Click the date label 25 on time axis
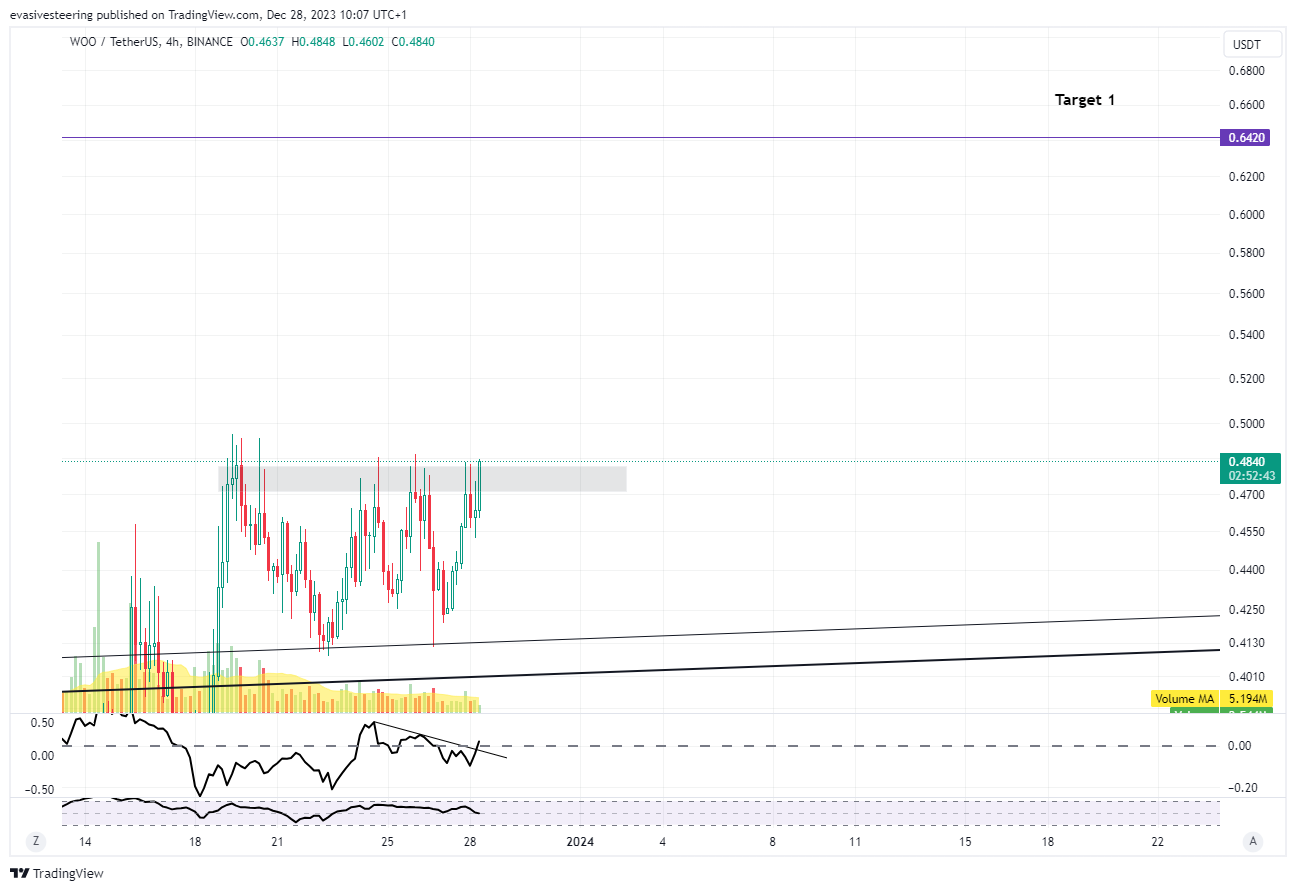This screenshot has width=1296, height=891. [388, 842]
